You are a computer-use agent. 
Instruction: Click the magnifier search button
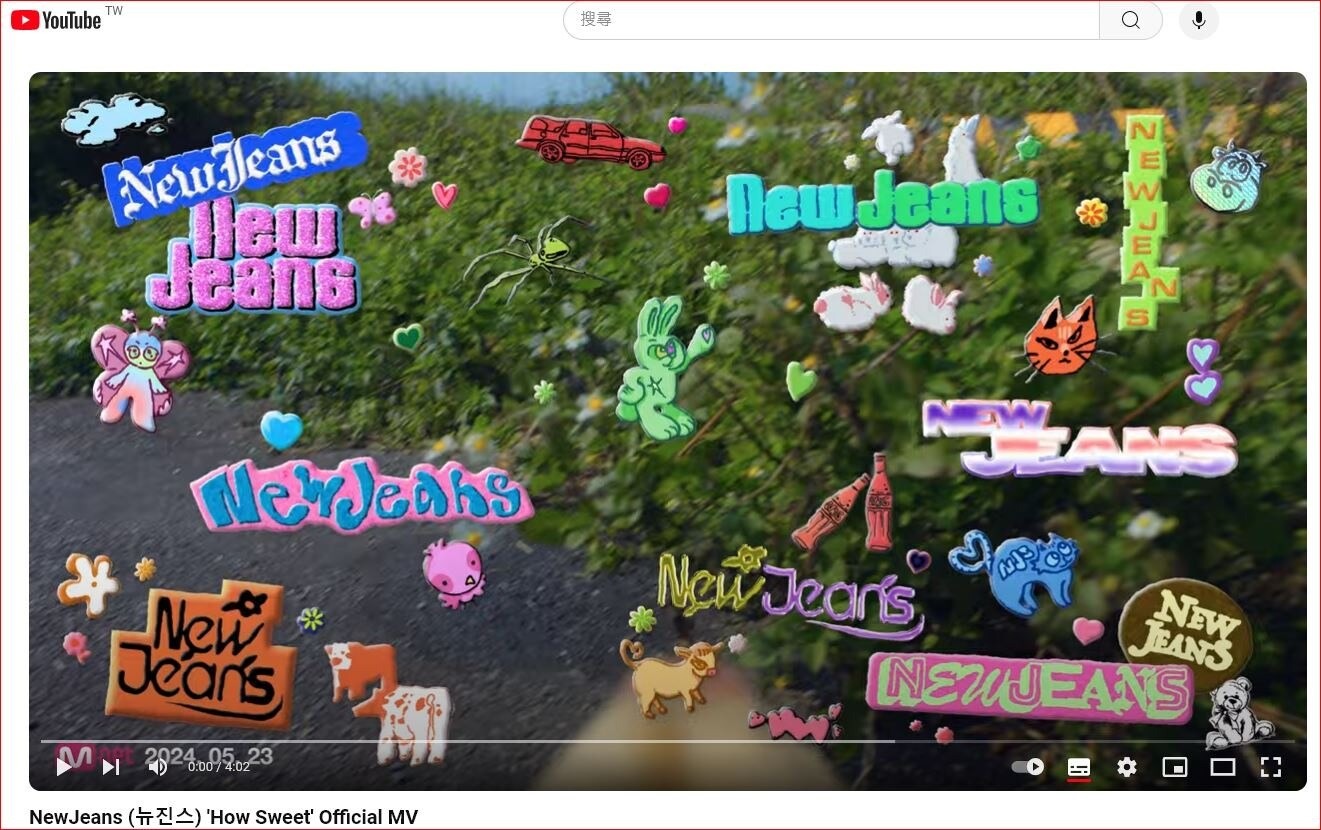pyautogui.click(x=1130, y=20)
